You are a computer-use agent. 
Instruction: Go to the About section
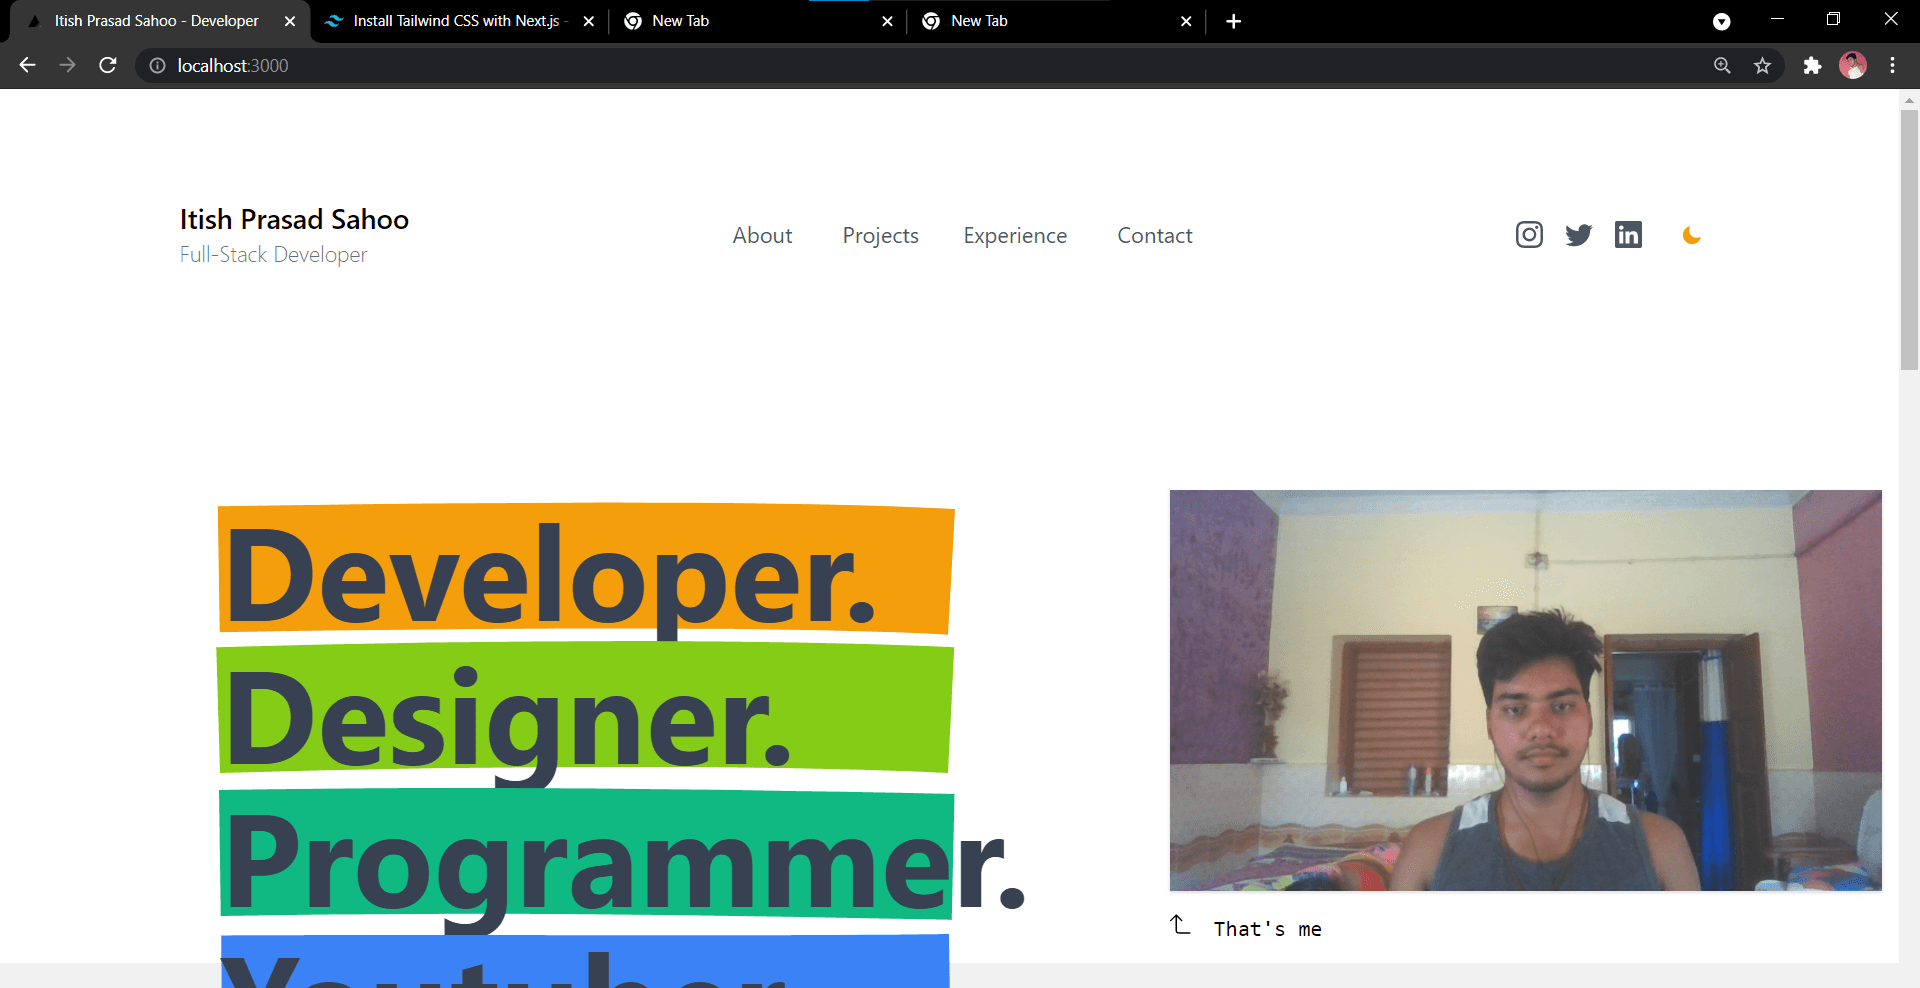(762, 236)
